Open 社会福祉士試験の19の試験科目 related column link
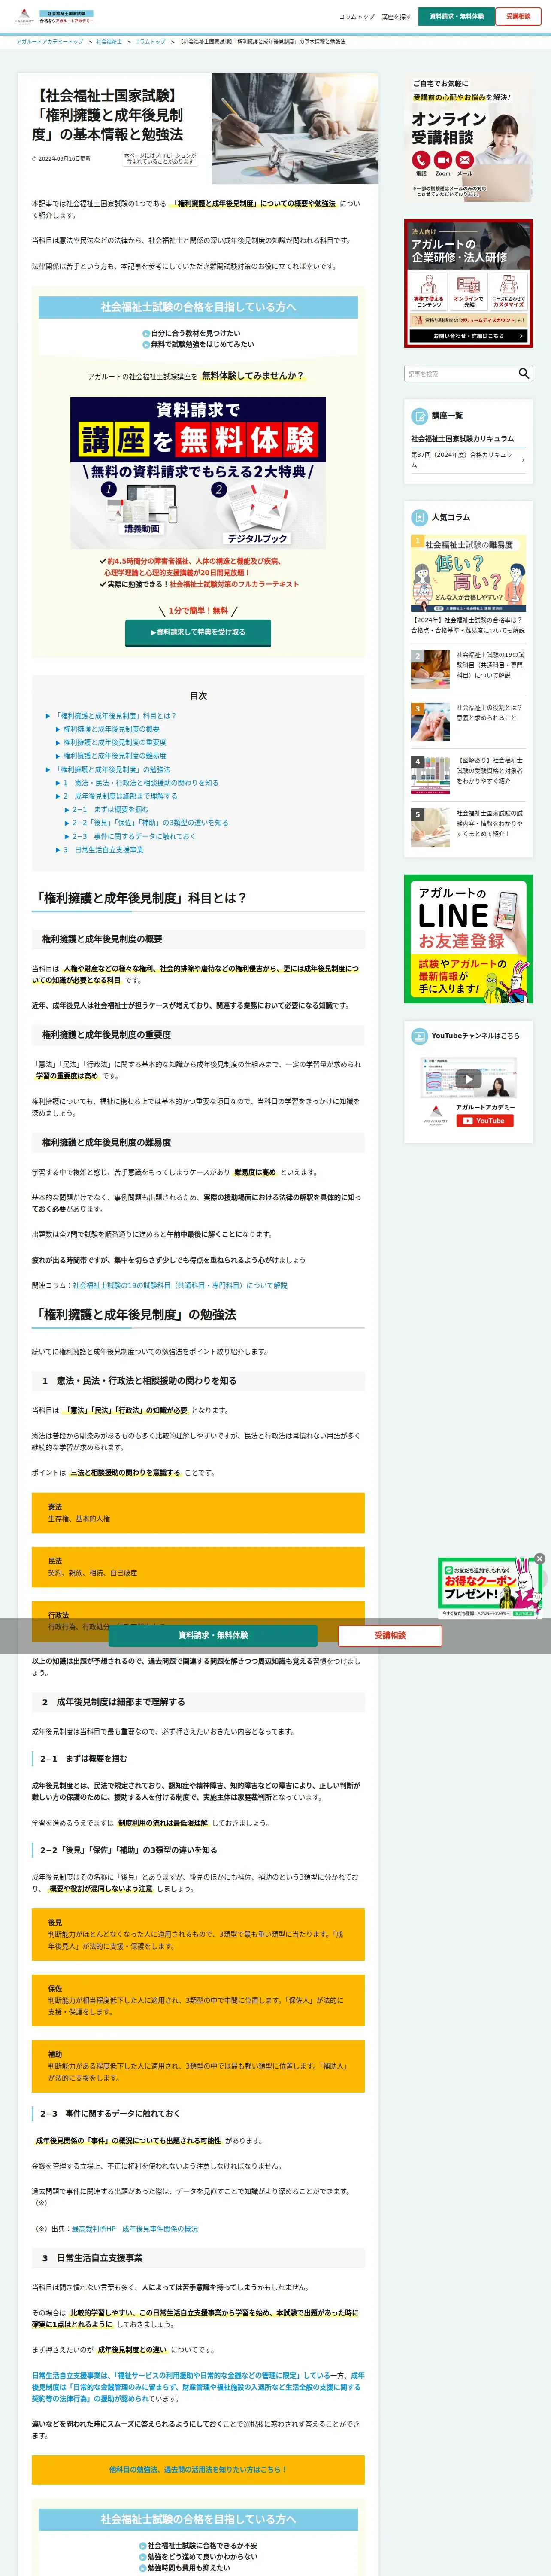The image size is (551, 2576). click(180, 1286)
